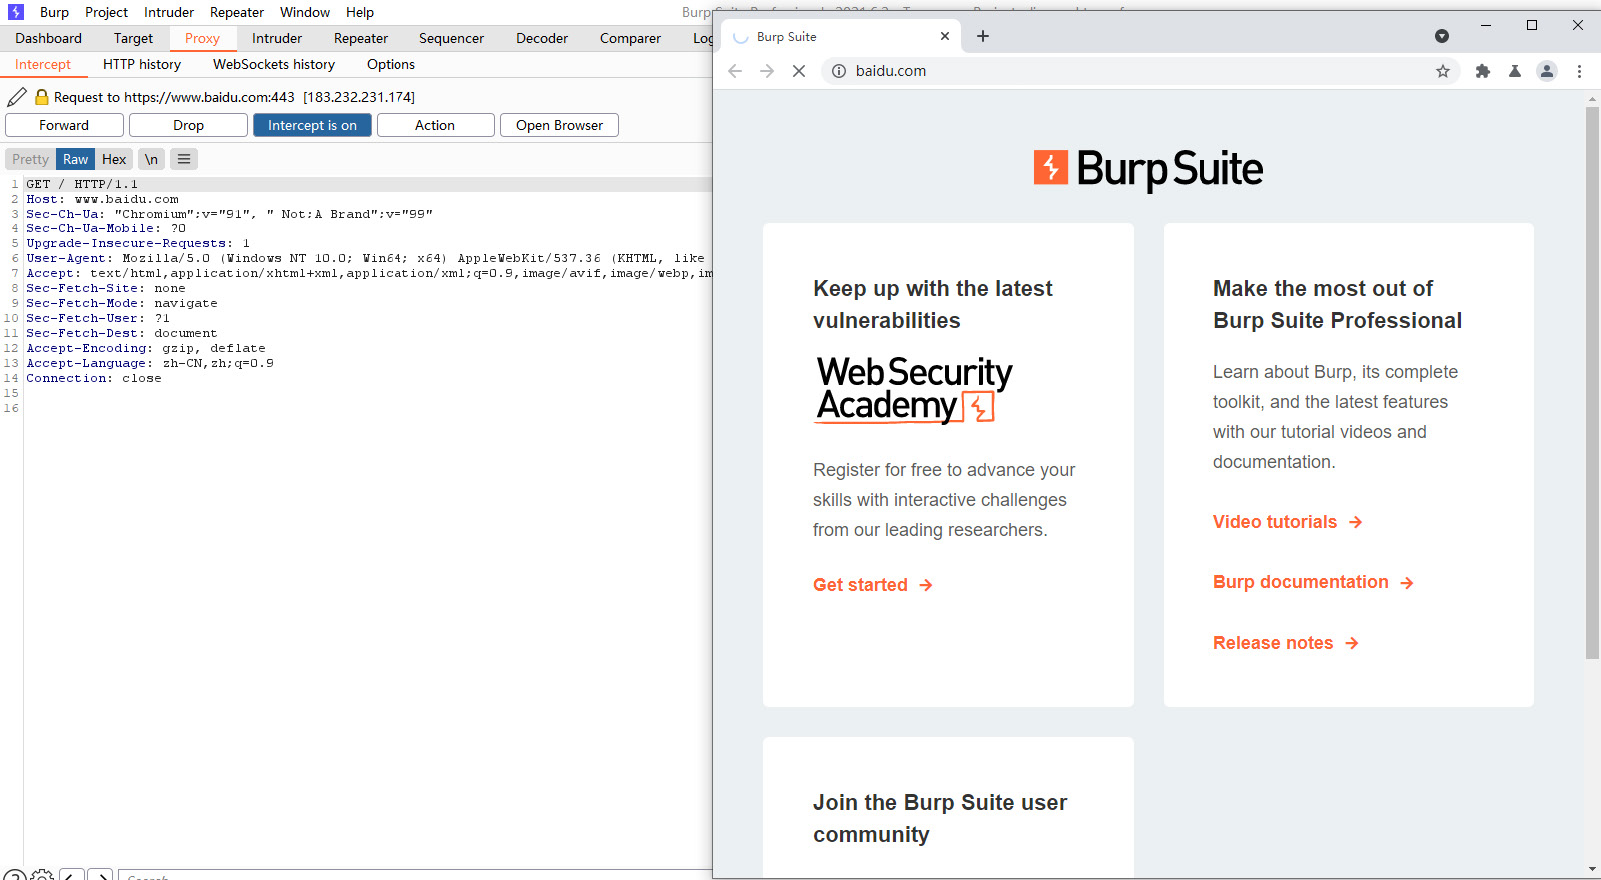The image size is (1601, 880).
Task: Open the browser three-dot menu
Action: (x=1579, y=71)
